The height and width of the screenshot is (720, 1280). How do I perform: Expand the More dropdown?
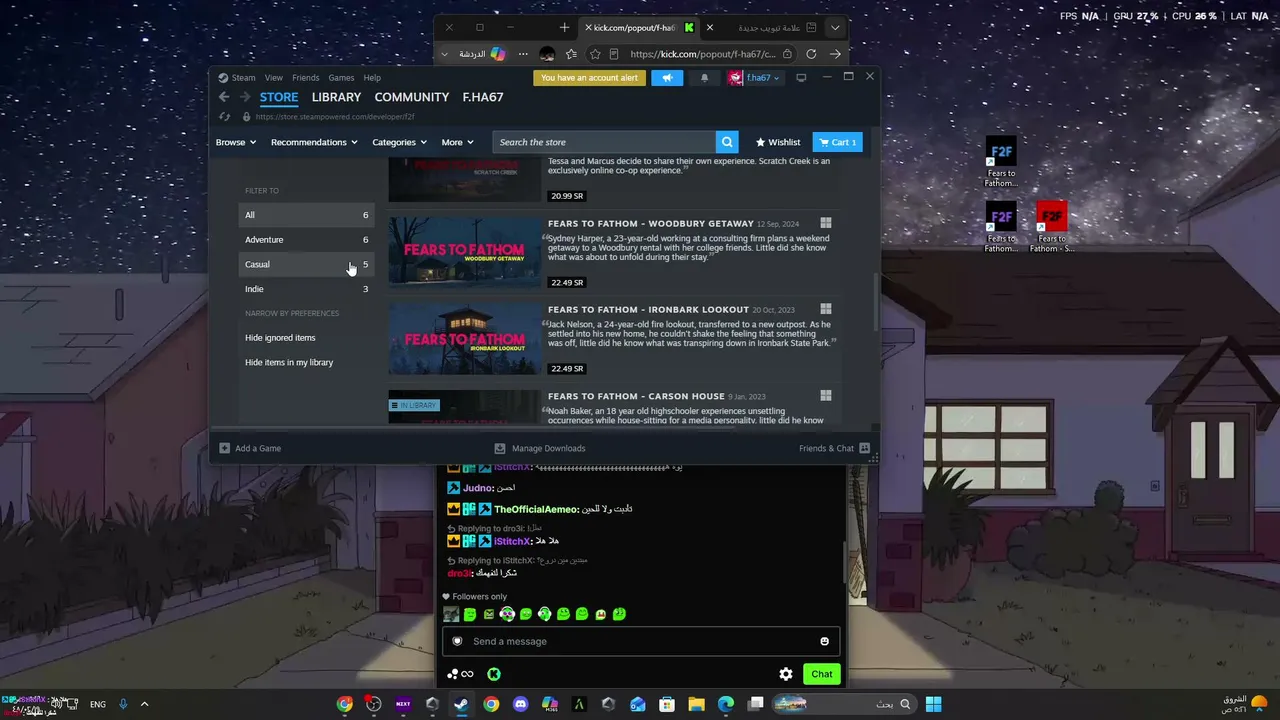coord(457,142)
